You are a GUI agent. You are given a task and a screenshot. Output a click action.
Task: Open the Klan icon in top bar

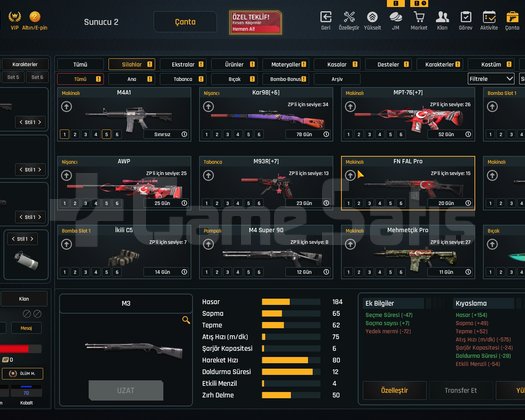click(x=442, y=17)
